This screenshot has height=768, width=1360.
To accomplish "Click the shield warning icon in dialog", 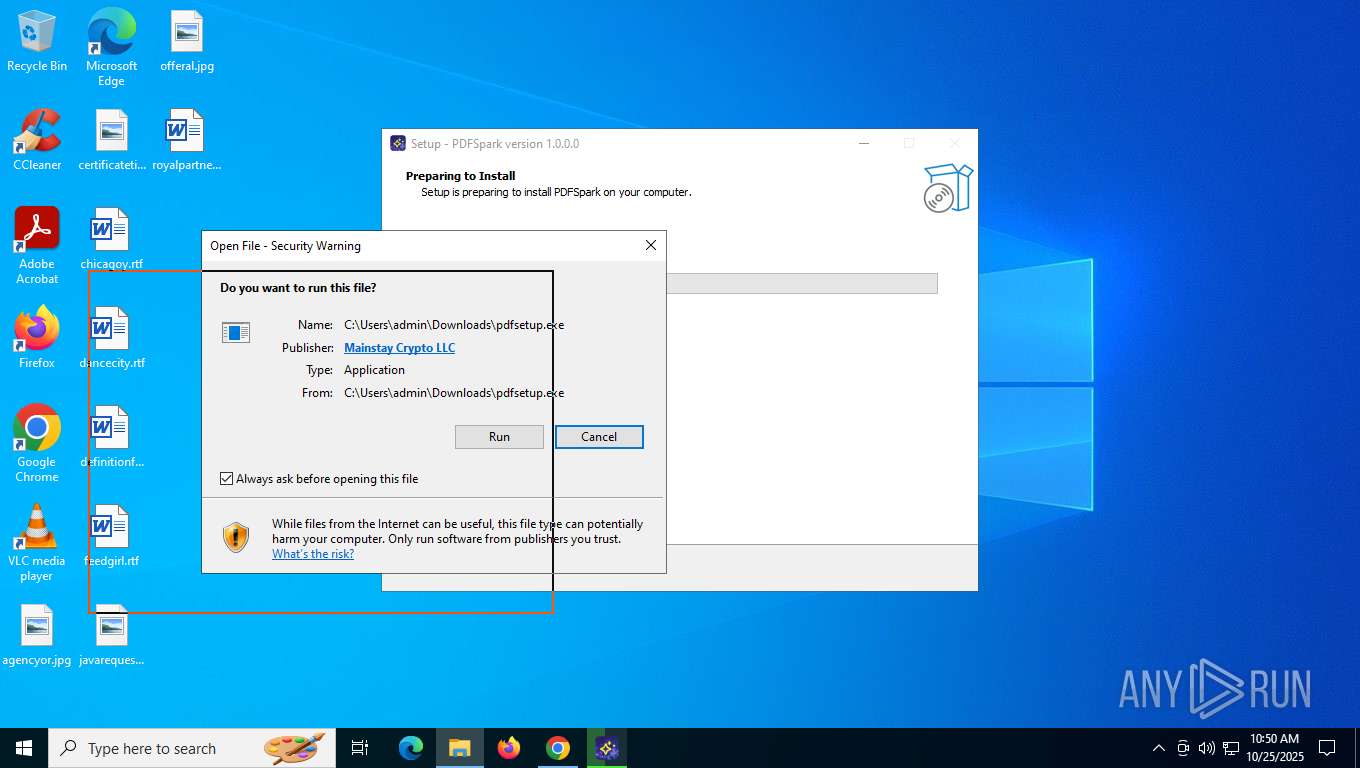I will tap(236, 538).
